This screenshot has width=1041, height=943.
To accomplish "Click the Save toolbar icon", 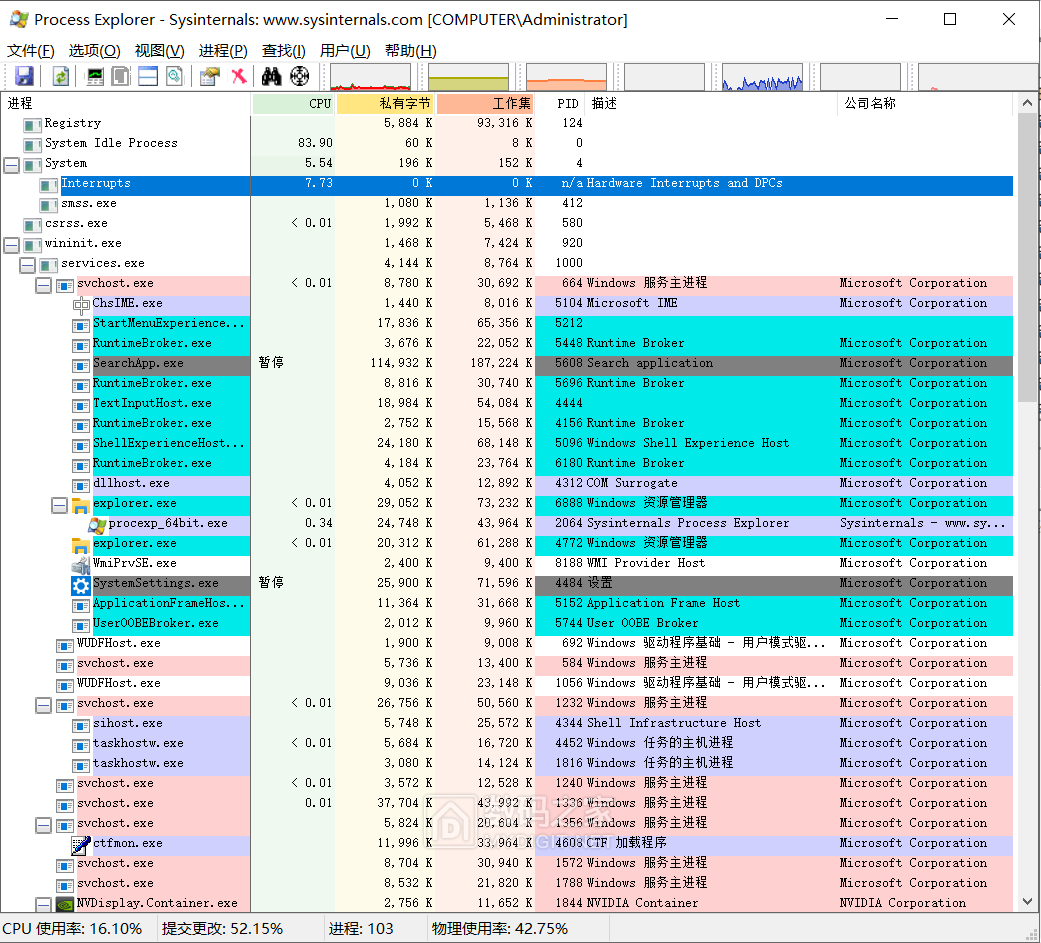I will pos(25,76).
